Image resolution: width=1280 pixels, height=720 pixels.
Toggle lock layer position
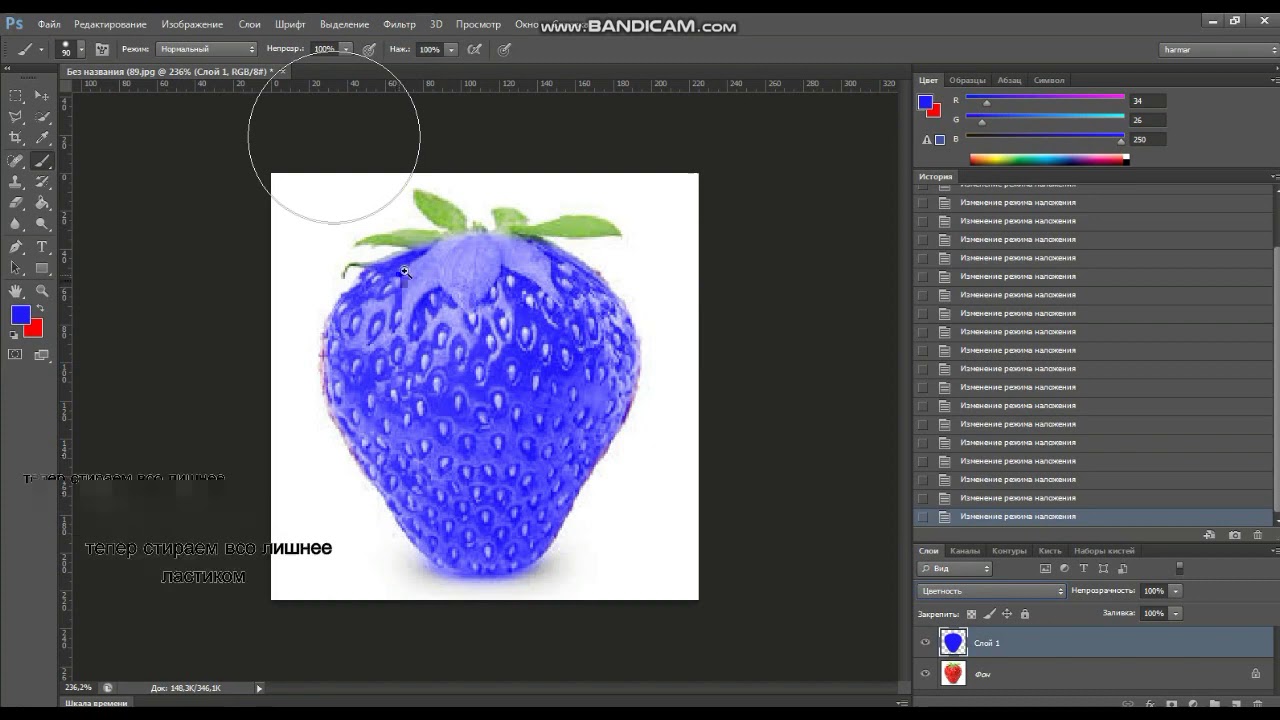1007,614
